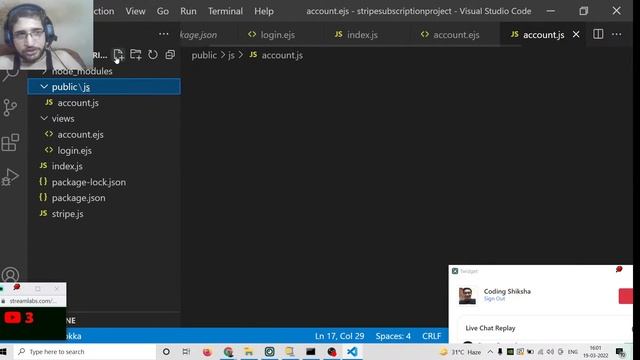Screen dimensions: 640x360
Task: Open the Terminal menu
Action: pos(225,11)
